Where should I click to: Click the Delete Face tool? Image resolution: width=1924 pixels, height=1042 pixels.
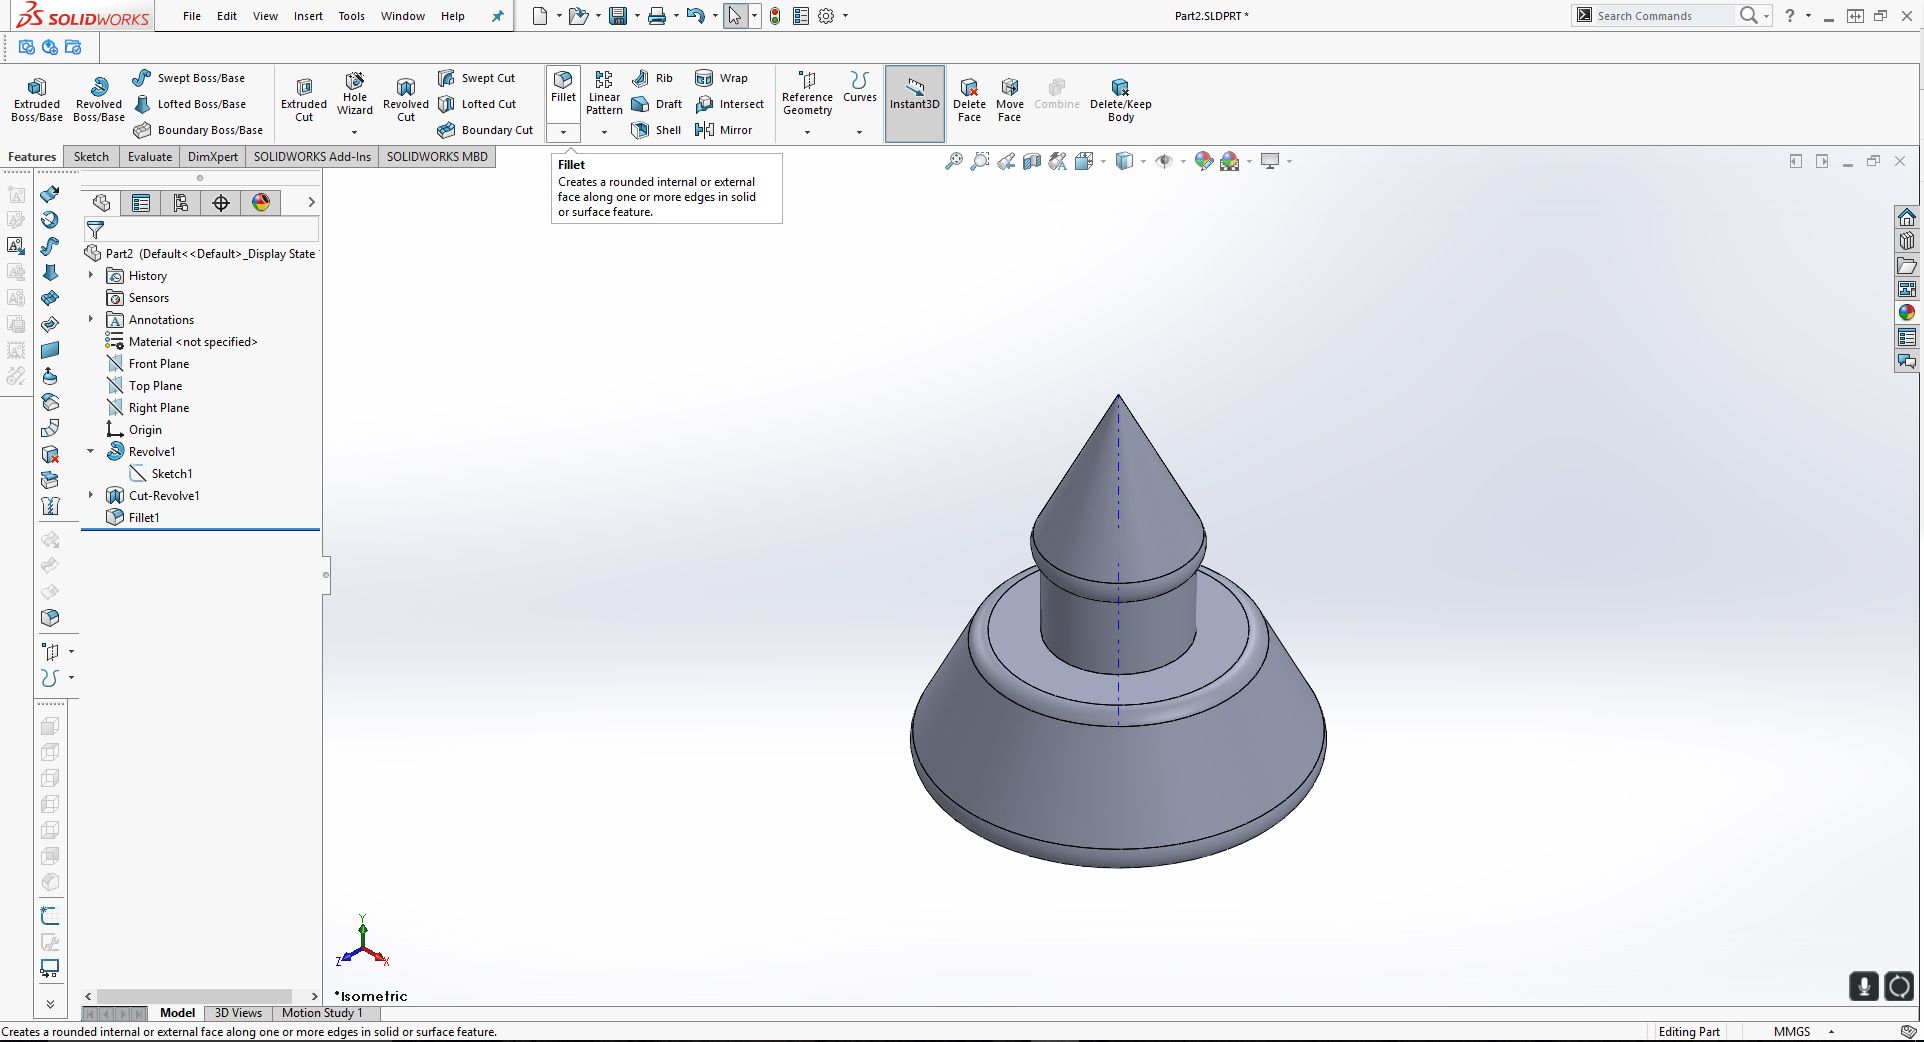tap(969, 100)
